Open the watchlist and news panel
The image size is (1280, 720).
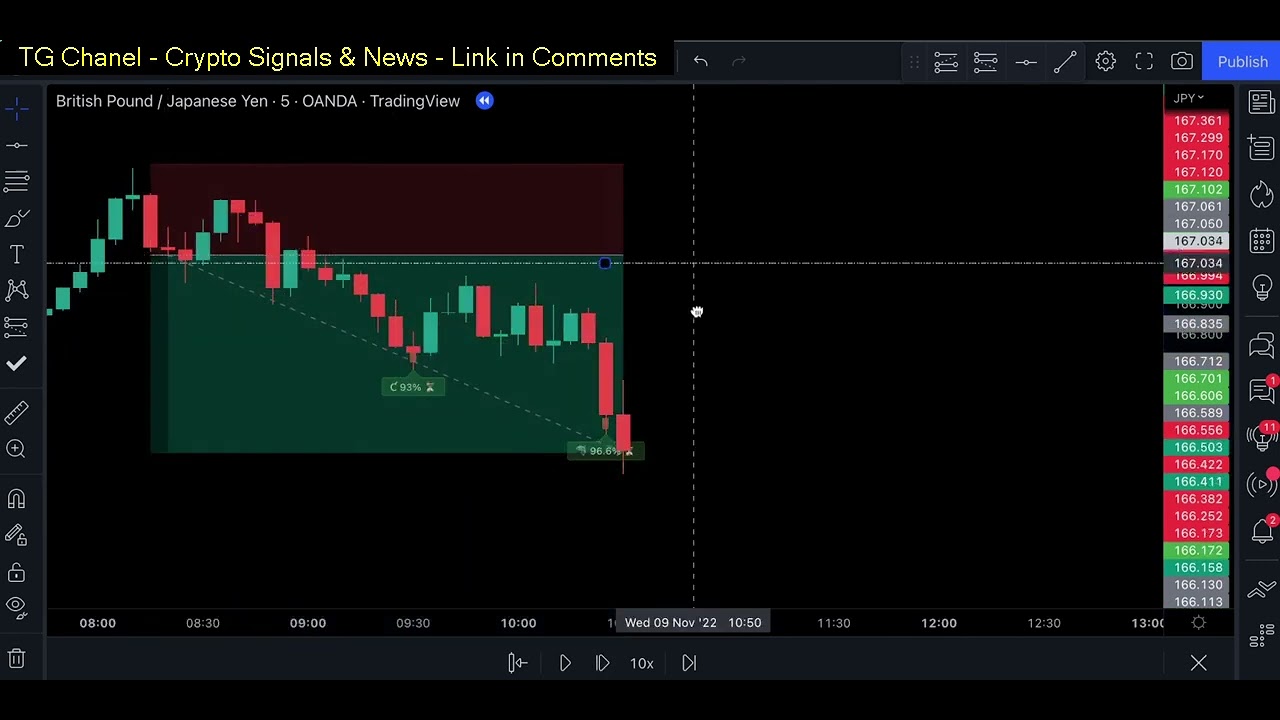click(1261, 102)
